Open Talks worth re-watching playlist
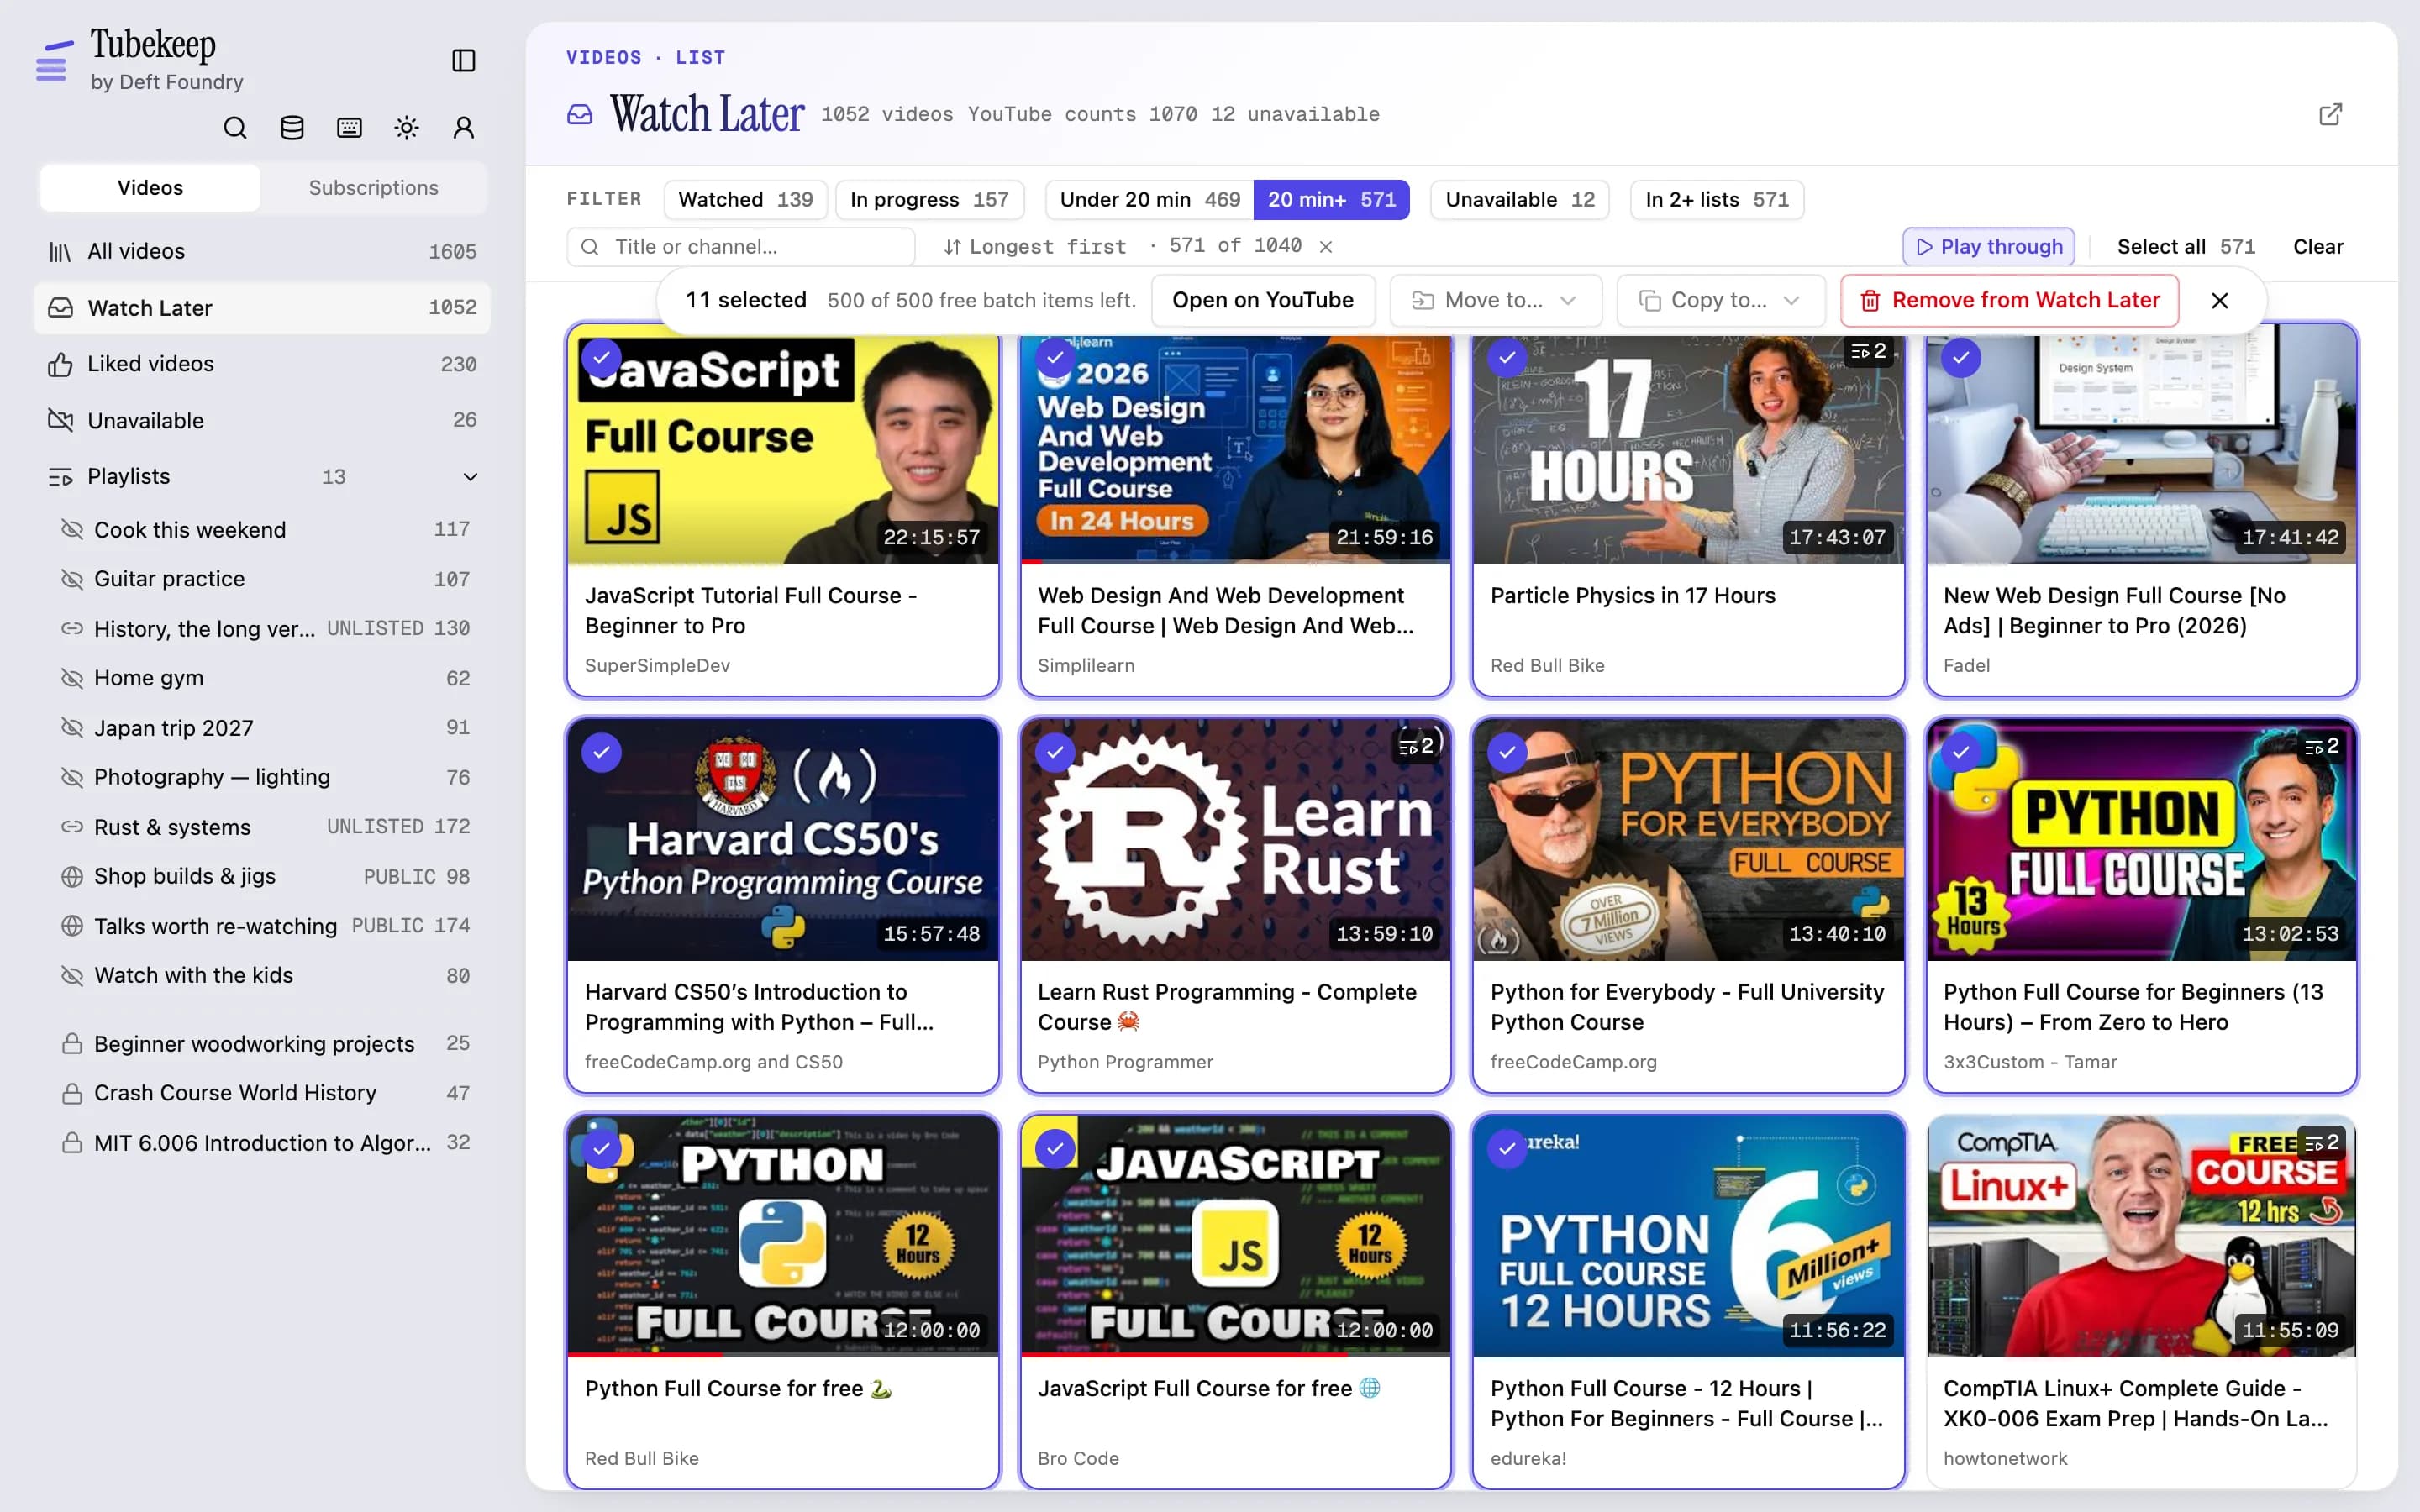This screenshot has width=2420, height=1512. pyautogui.click(x=265, y=926)
